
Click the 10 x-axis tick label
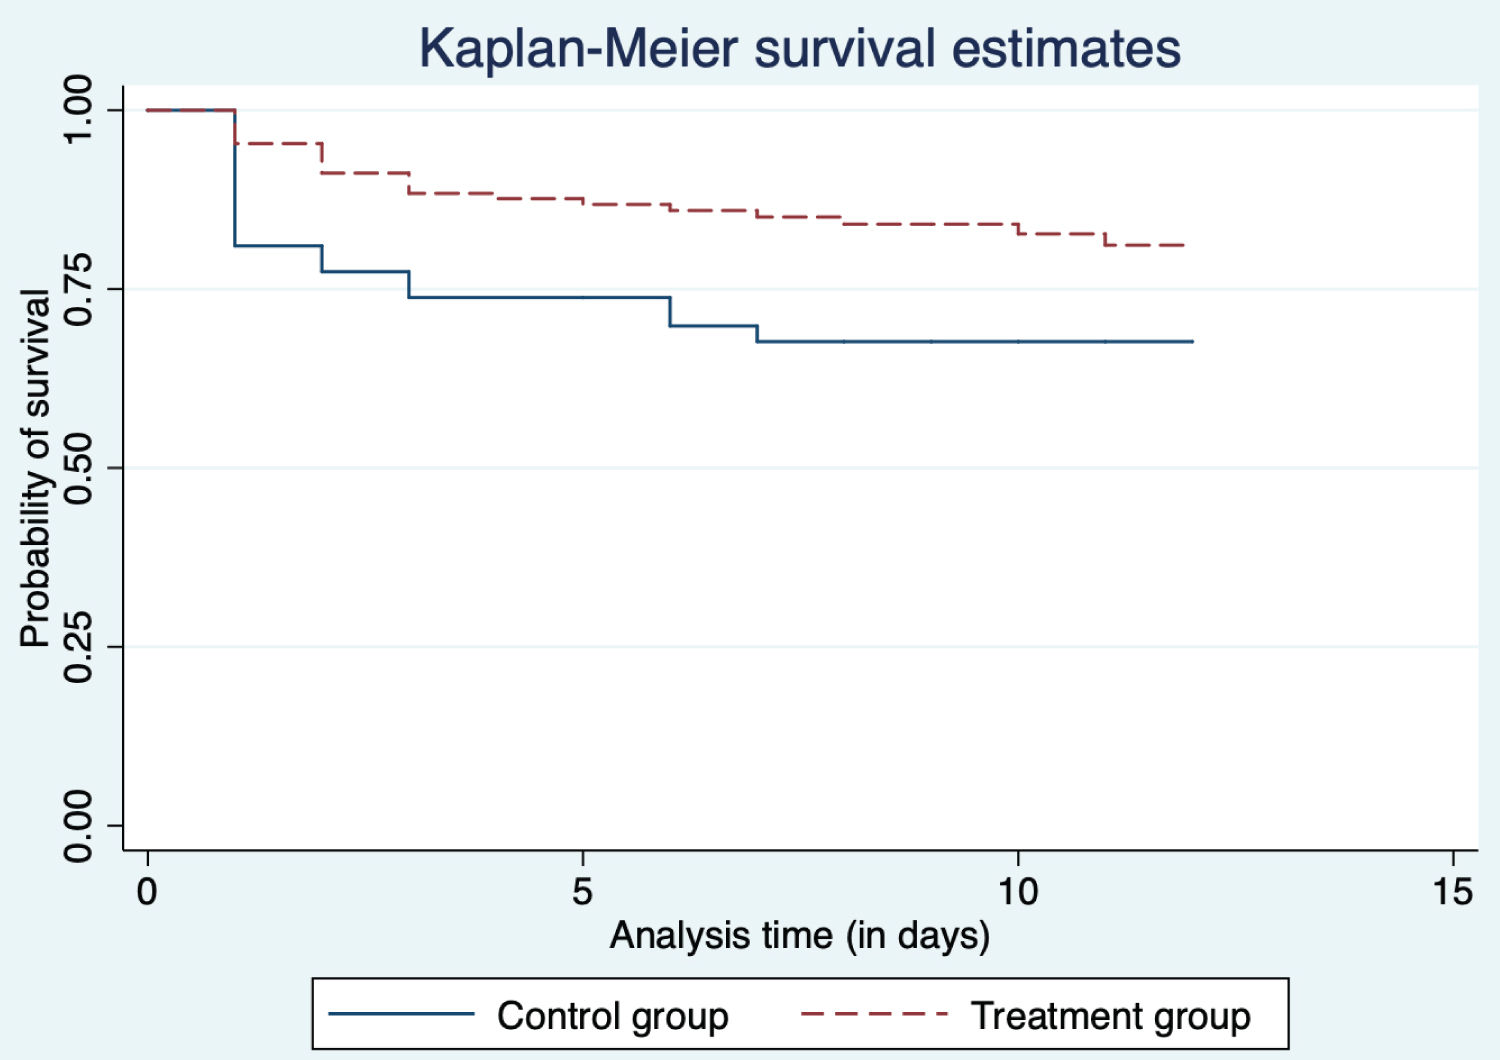[x=1017, y=890]
